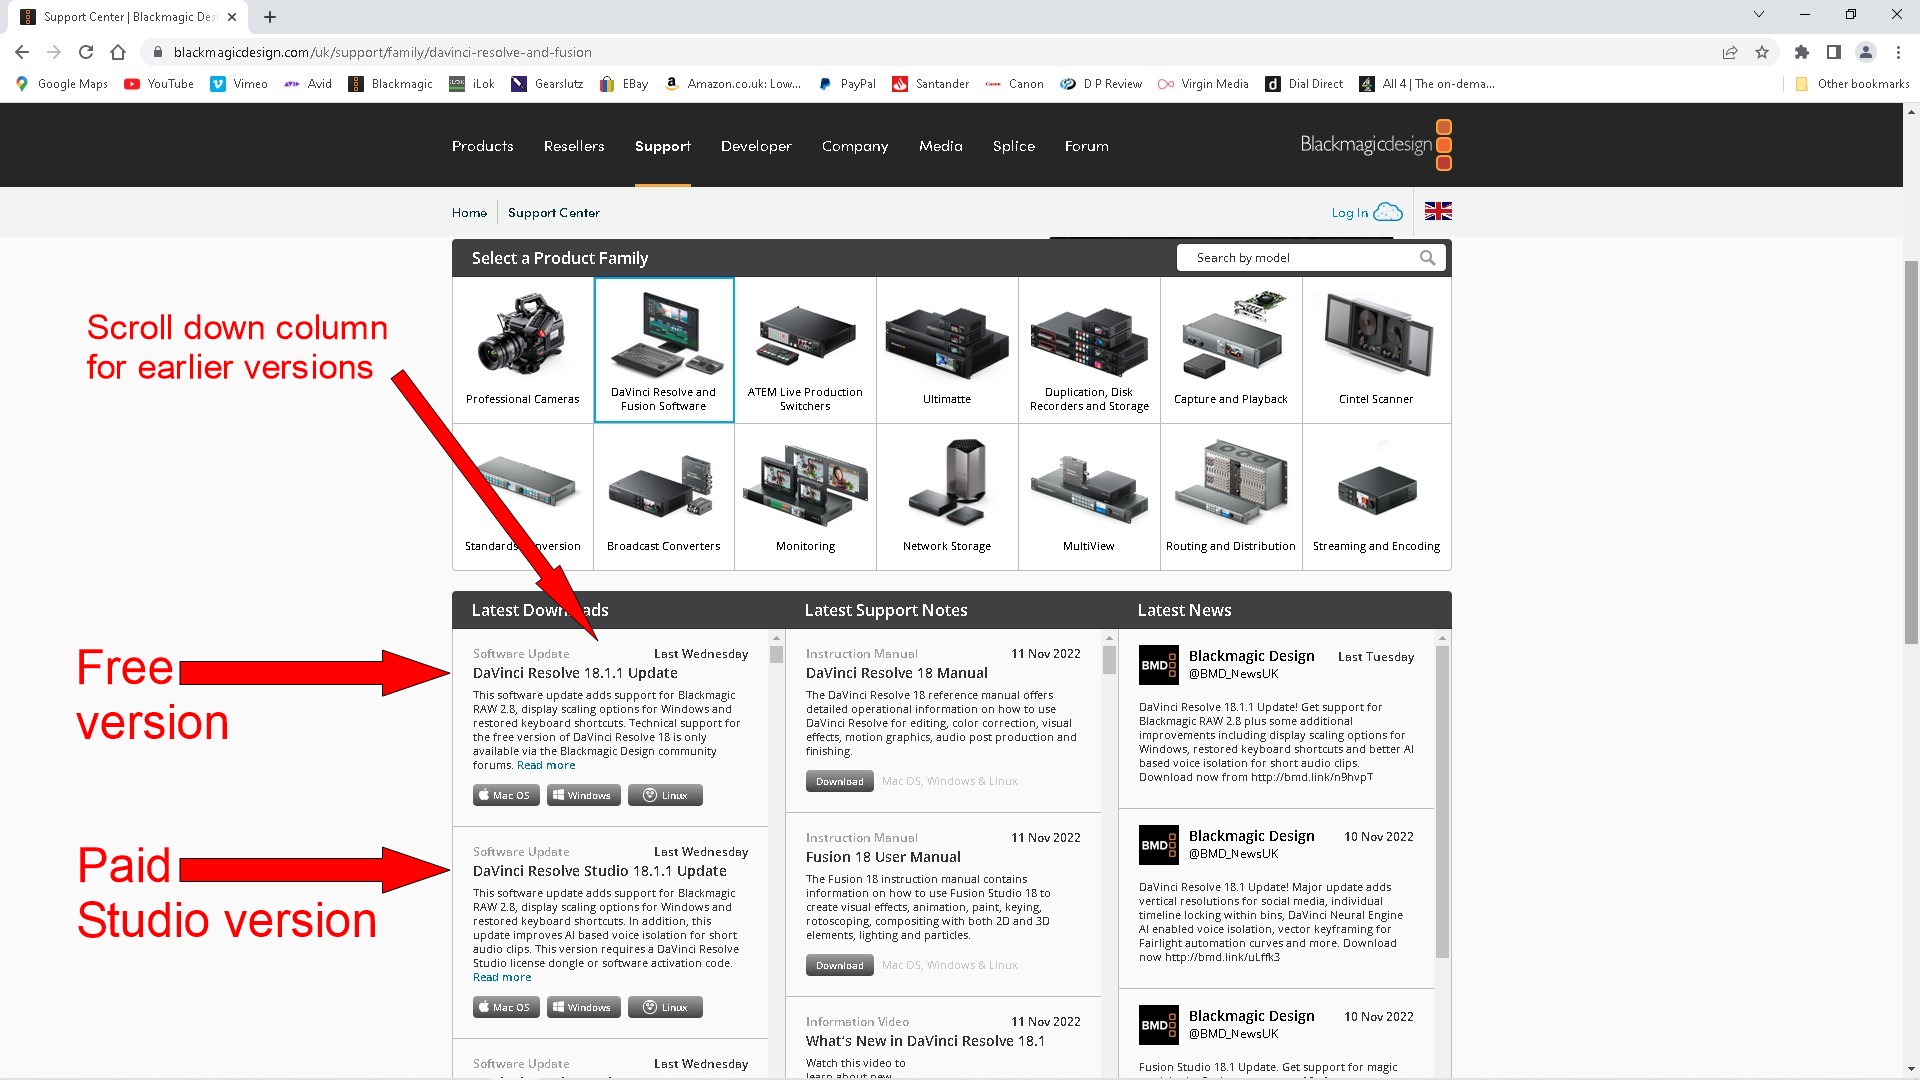Open What's New in DaVinci Resolve 18.1
The height and width of the screenshot is (1080, 1920).
[x=925, y=1041]
